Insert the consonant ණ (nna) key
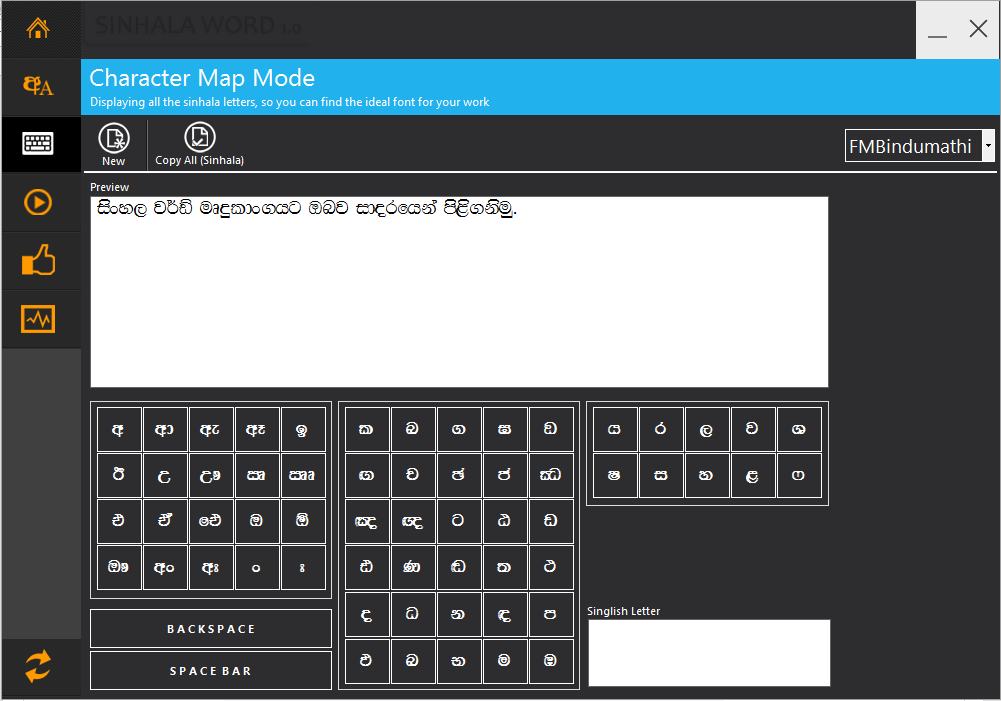This screenshot has width=1001, height=701. 413,567
